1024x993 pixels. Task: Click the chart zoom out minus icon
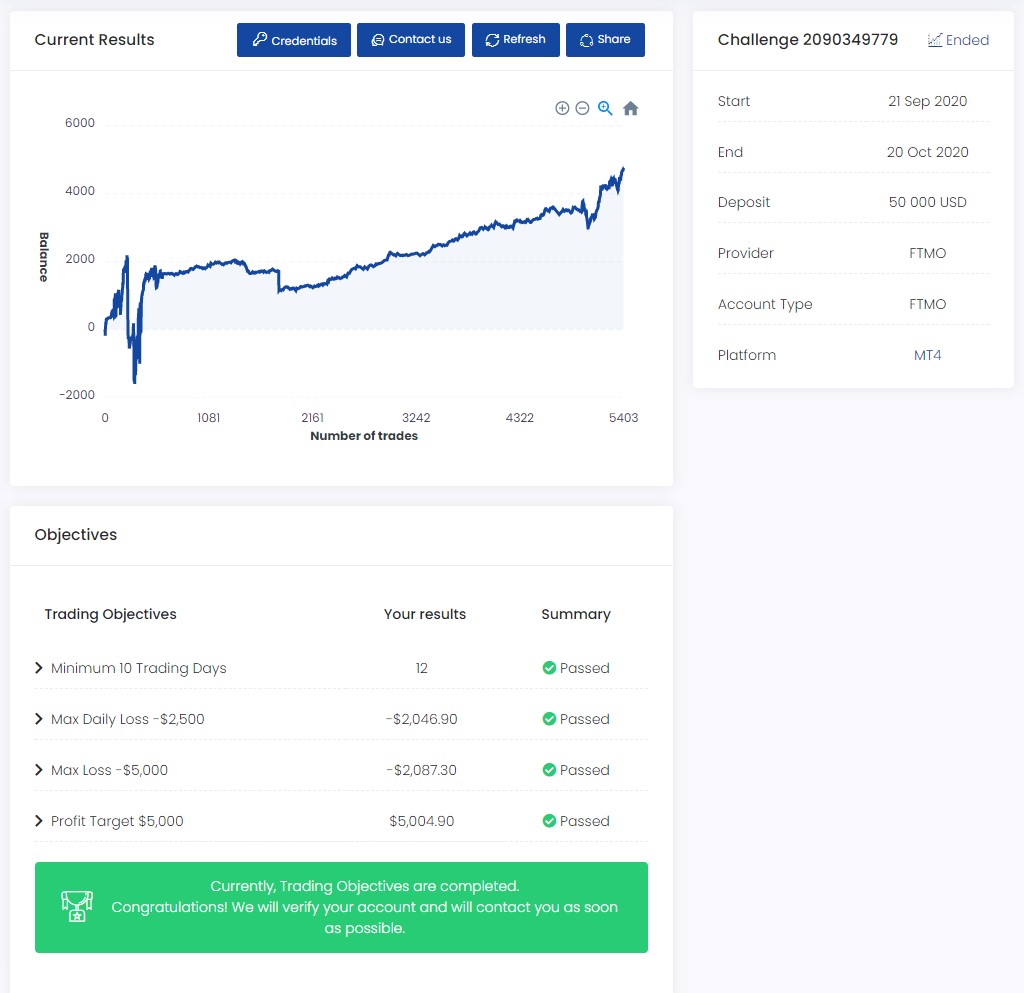[582, 108]
